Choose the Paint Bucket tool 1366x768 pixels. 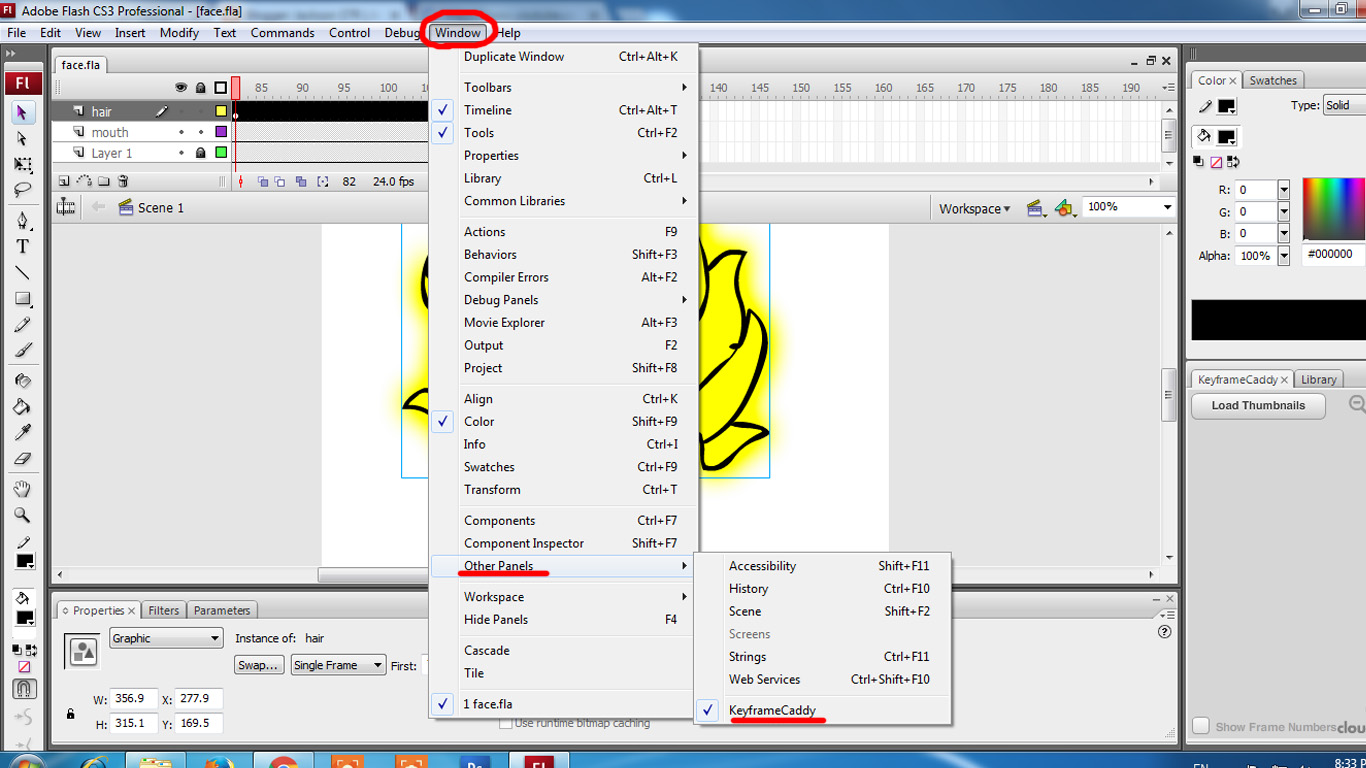(x=22, y=407)
